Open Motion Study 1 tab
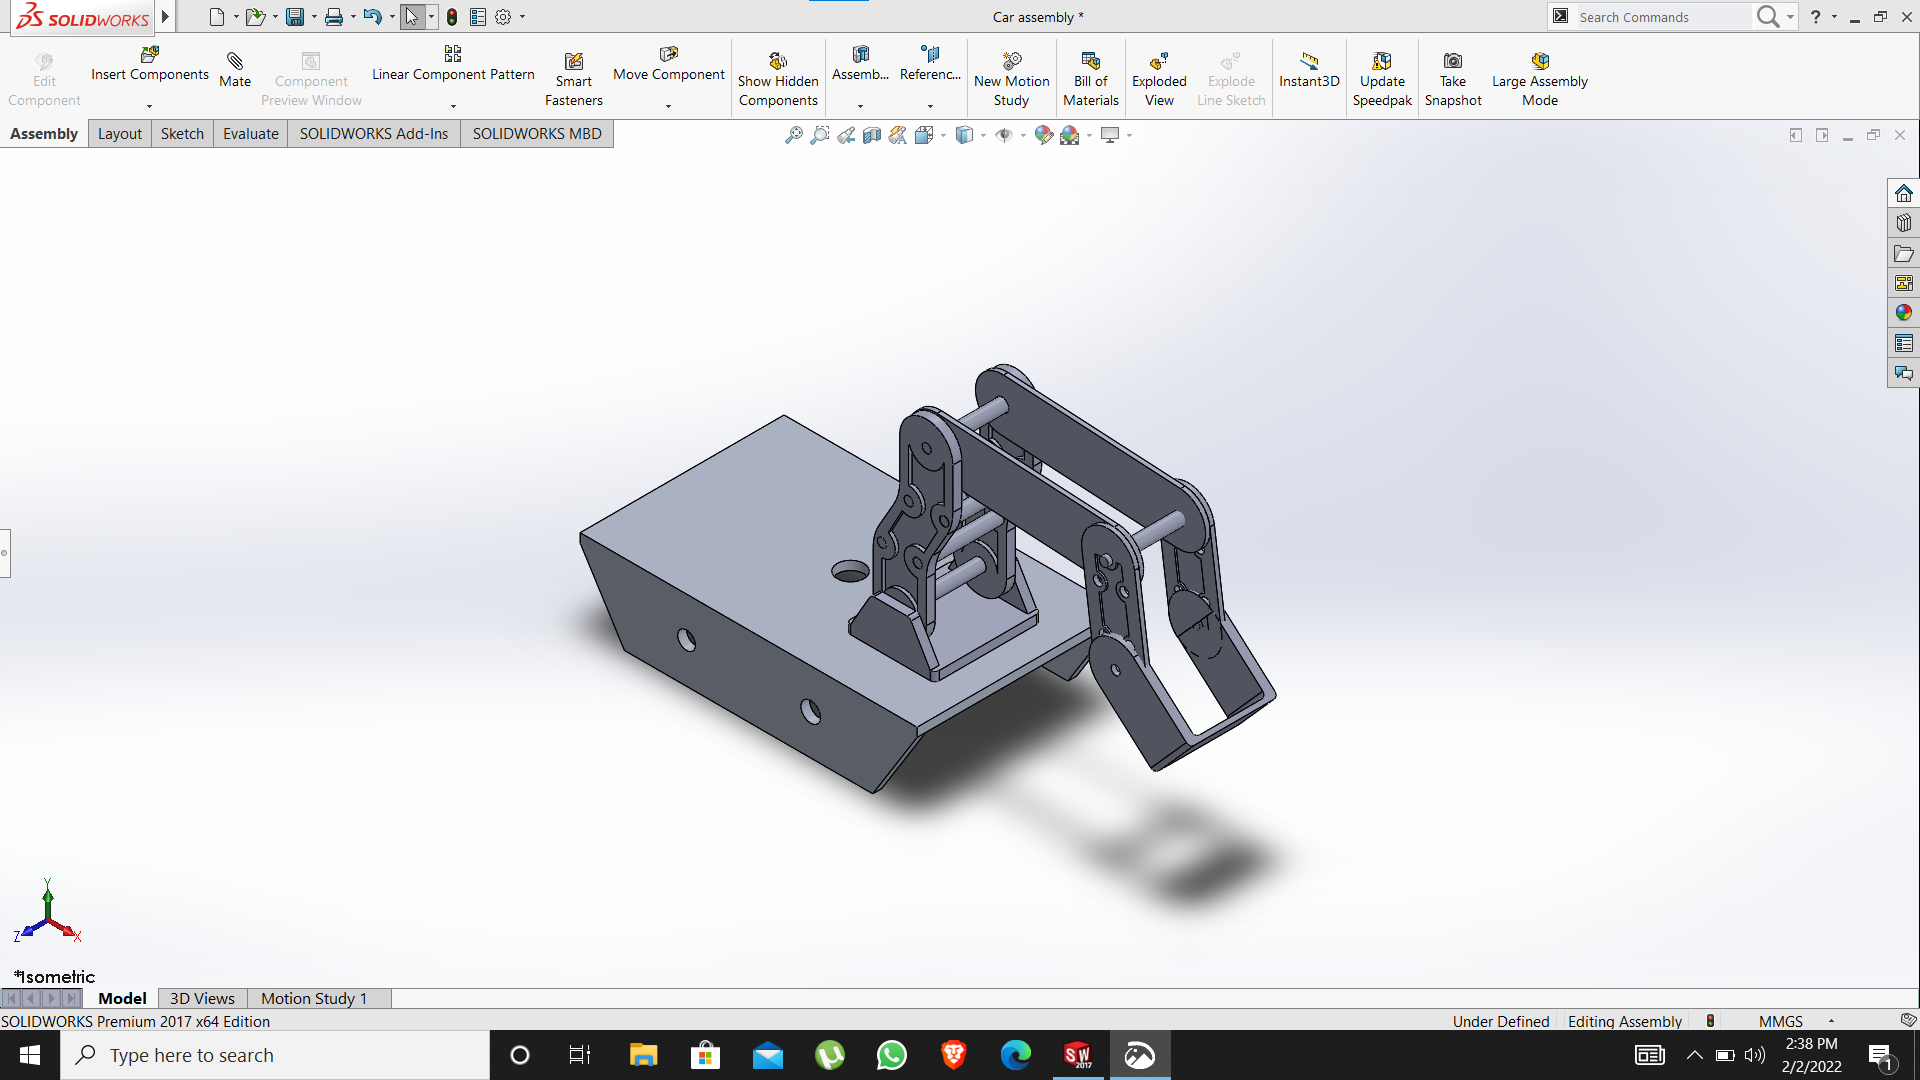 click(x=314, y=998)
